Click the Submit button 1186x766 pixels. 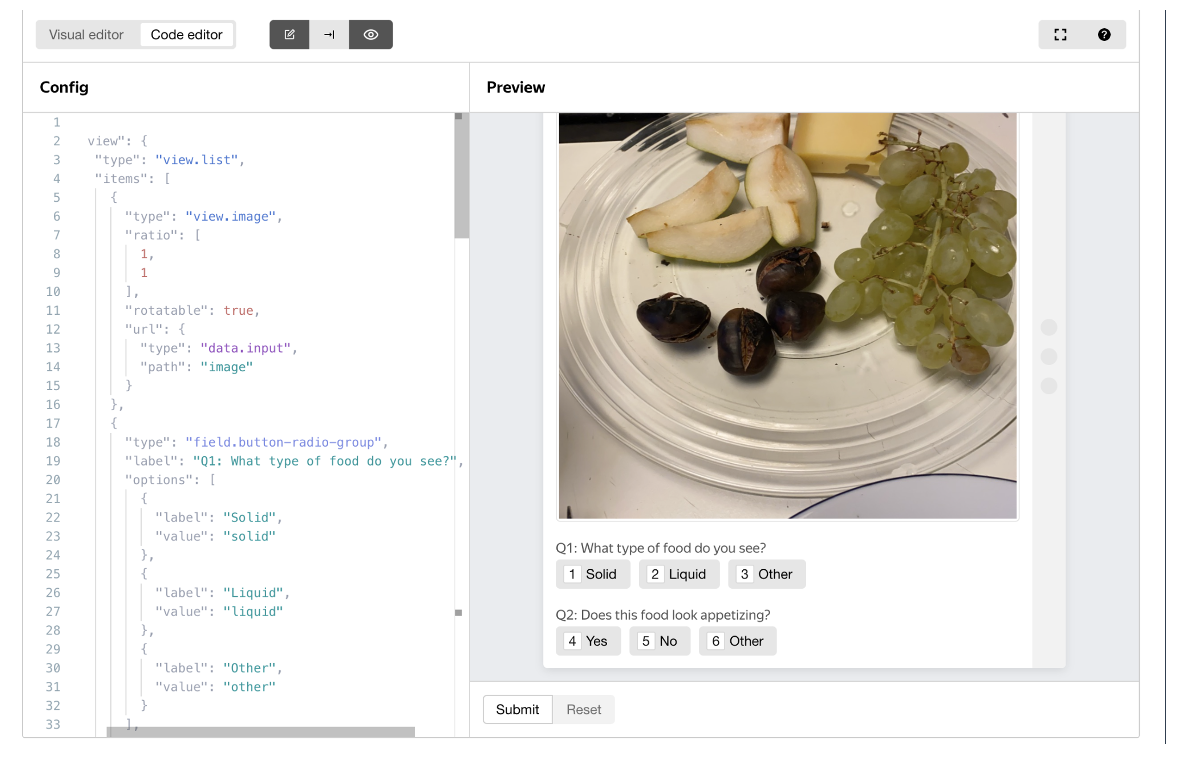[517, 709]
